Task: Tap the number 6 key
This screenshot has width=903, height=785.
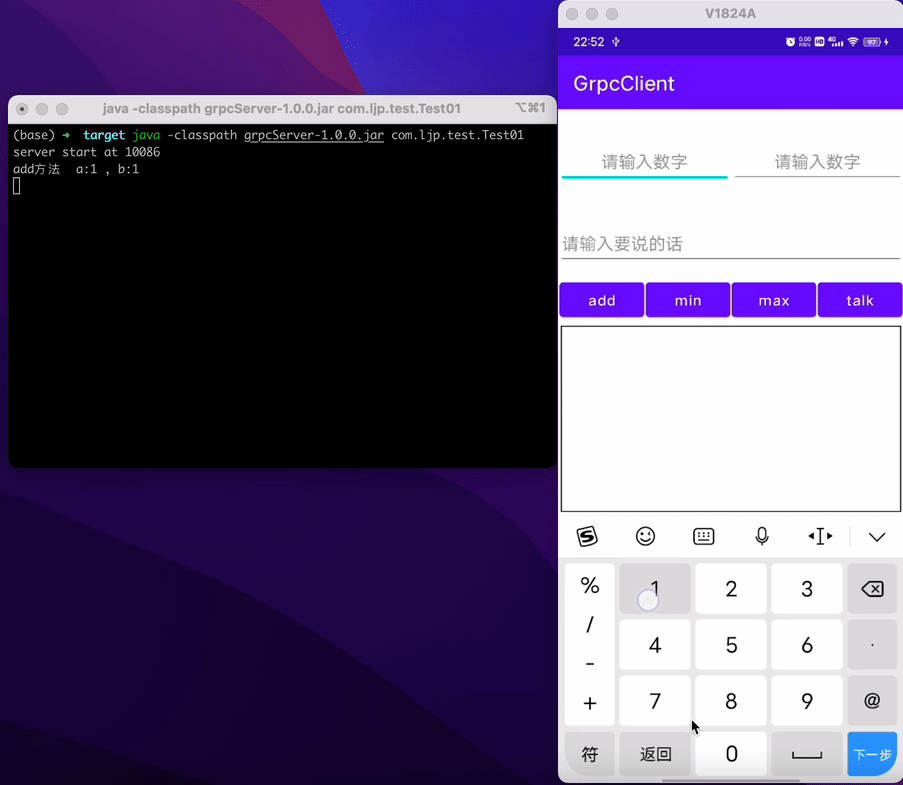Action: tap(807, 644)
